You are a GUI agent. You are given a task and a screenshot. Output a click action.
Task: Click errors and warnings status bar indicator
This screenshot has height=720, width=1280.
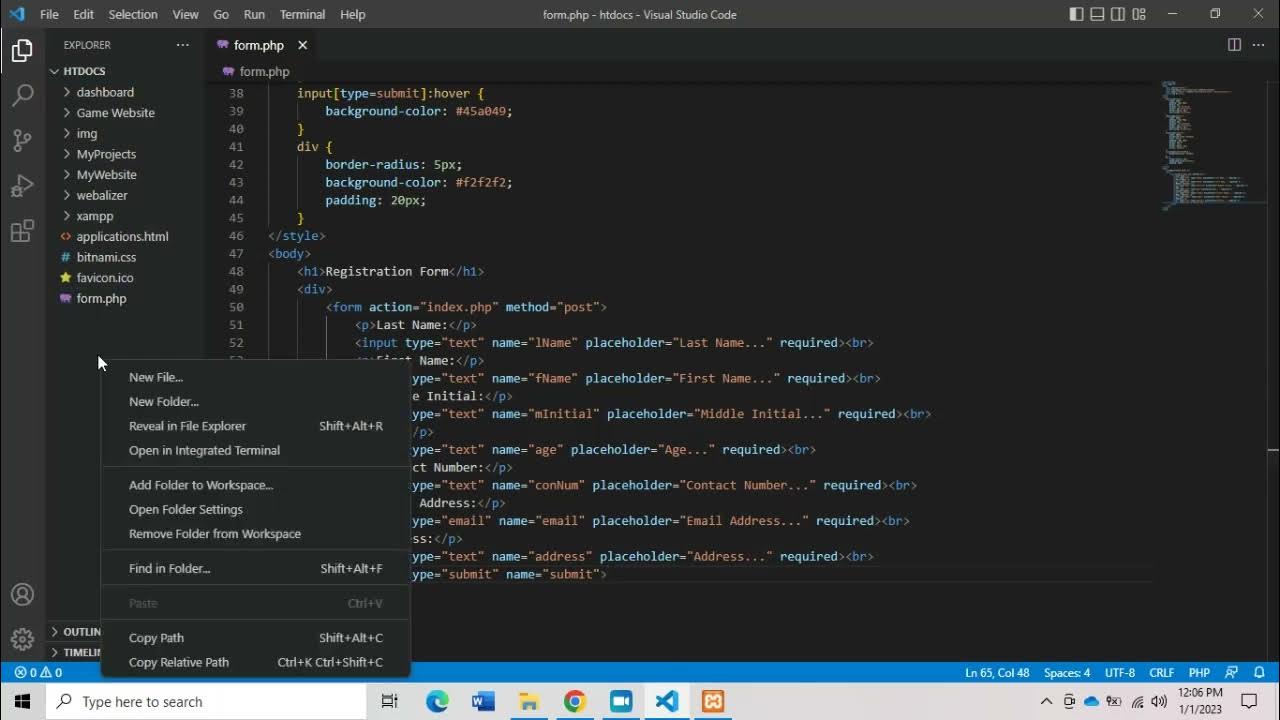pyautogui.click(x=37, y=673)
